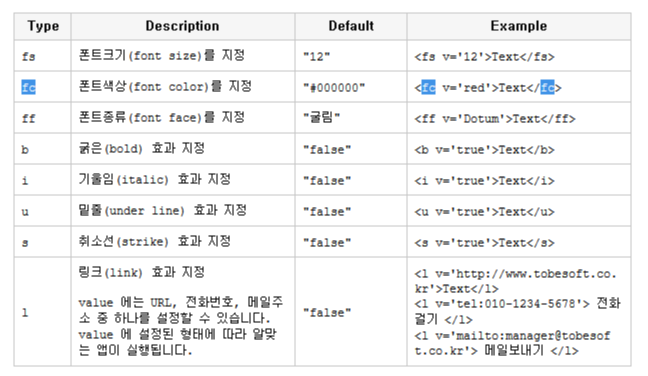Image resolution: width=648 pixels, height=376 pixels.
Task: Click the example <u v='true'>Text</u>
Action: coord(484,212)
